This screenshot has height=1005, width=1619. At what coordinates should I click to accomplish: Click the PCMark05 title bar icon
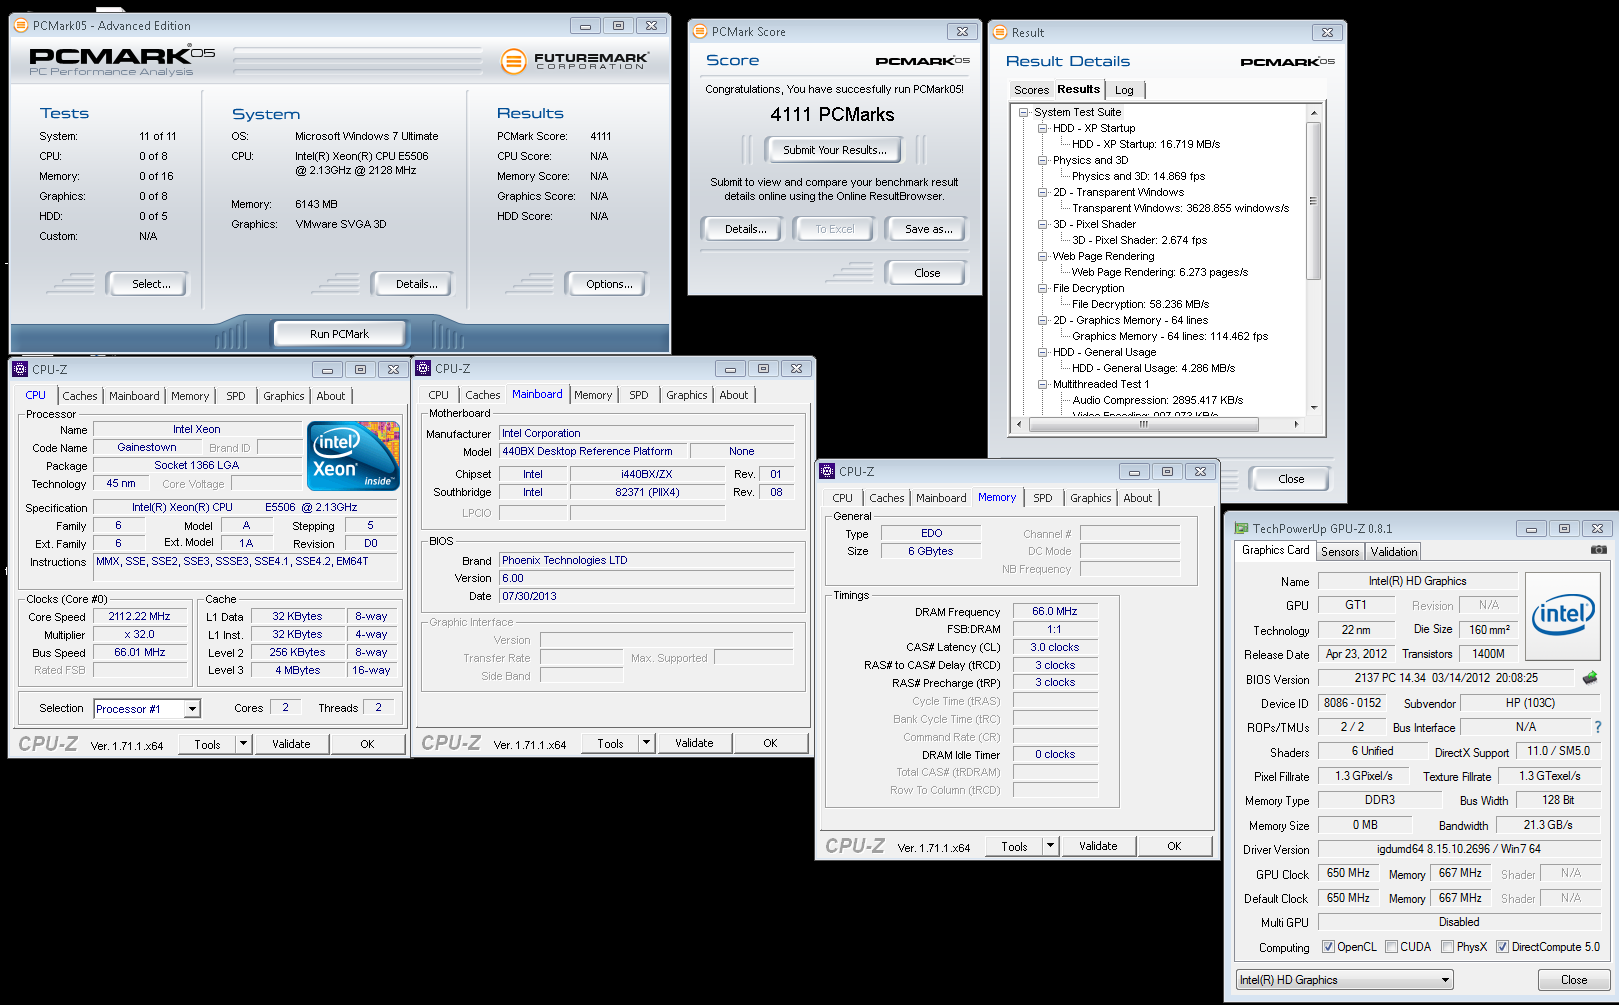click(21, 25)
